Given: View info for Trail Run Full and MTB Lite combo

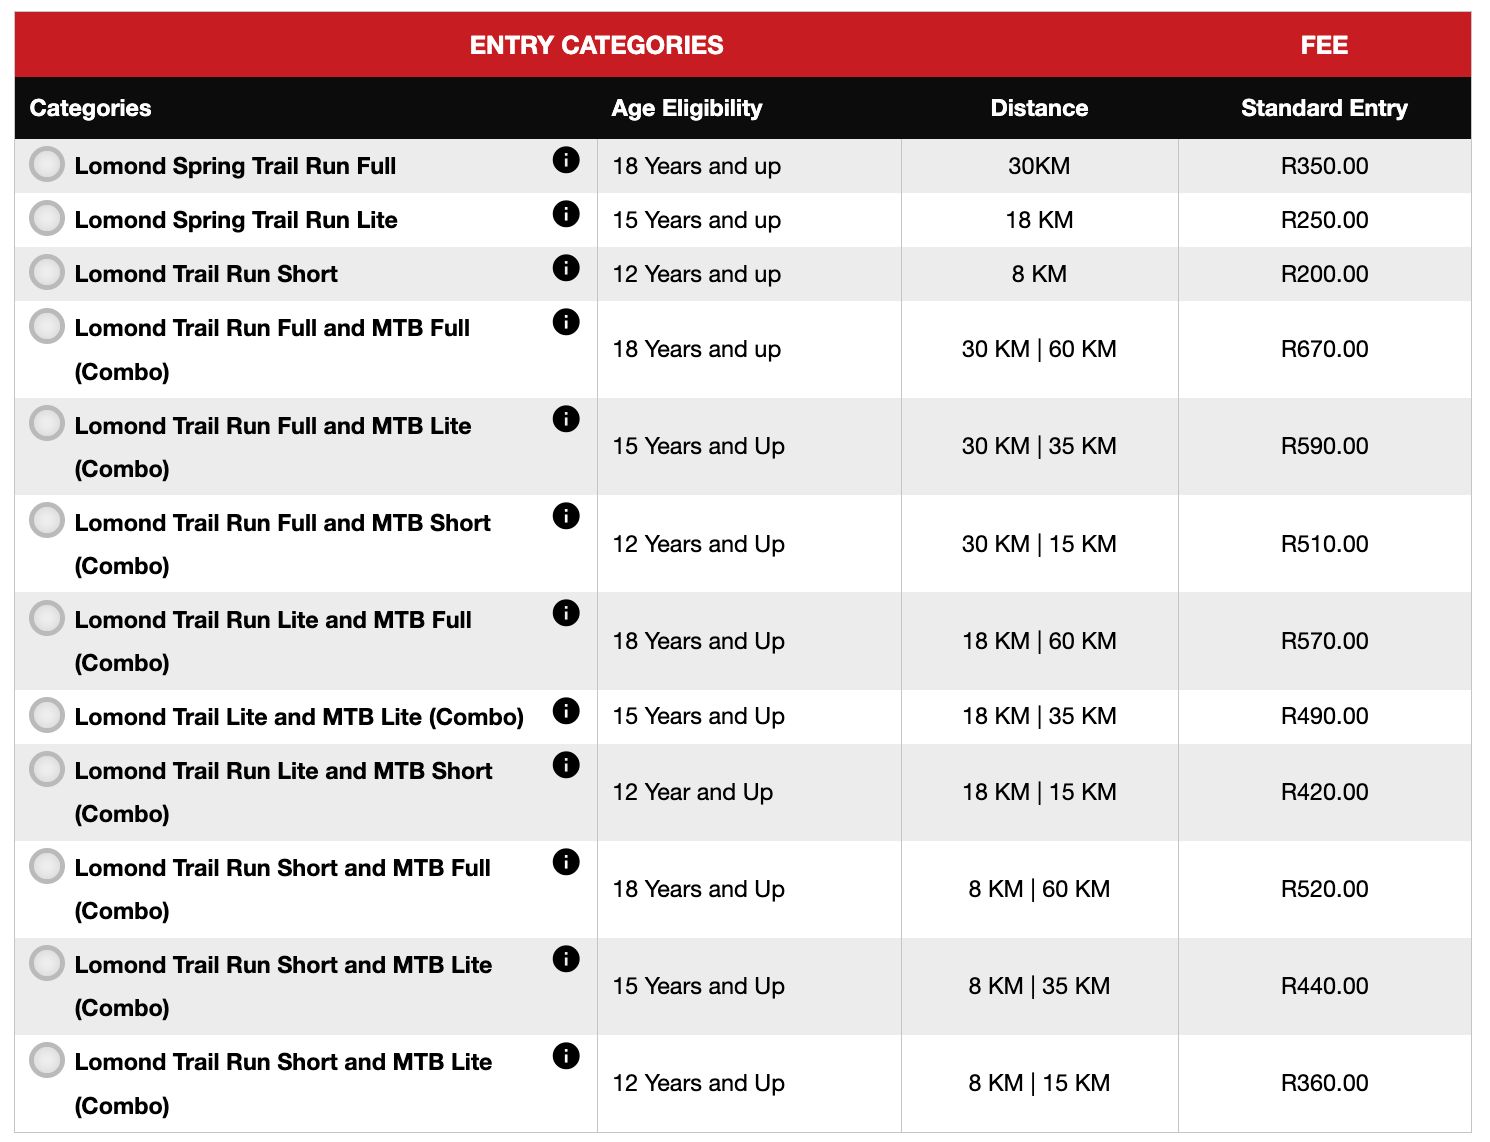Looking at the screenshot, I should point(566,419).
